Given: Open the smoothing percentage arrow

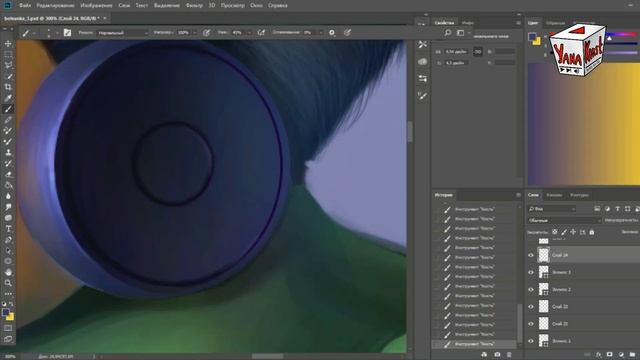Looking at the screenshot, I should click(321, 33).
